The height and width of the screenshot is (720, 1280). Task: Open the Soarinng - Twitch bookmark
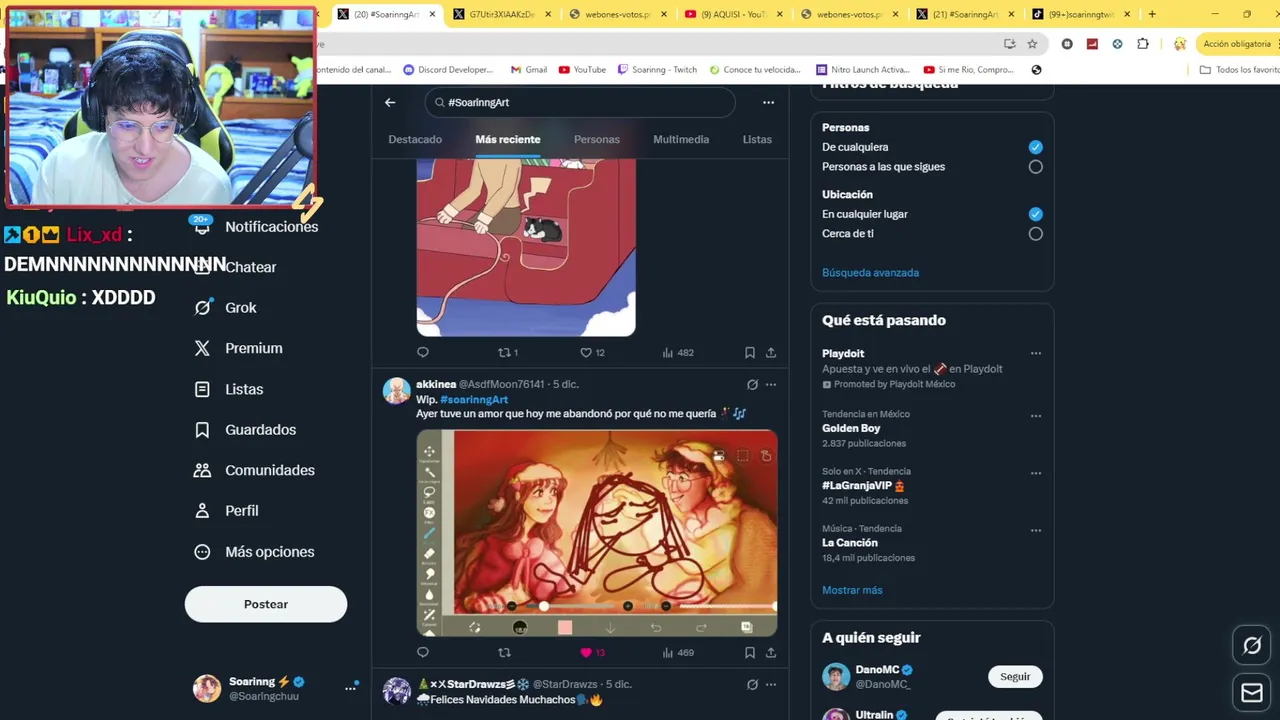click(657, 70)
